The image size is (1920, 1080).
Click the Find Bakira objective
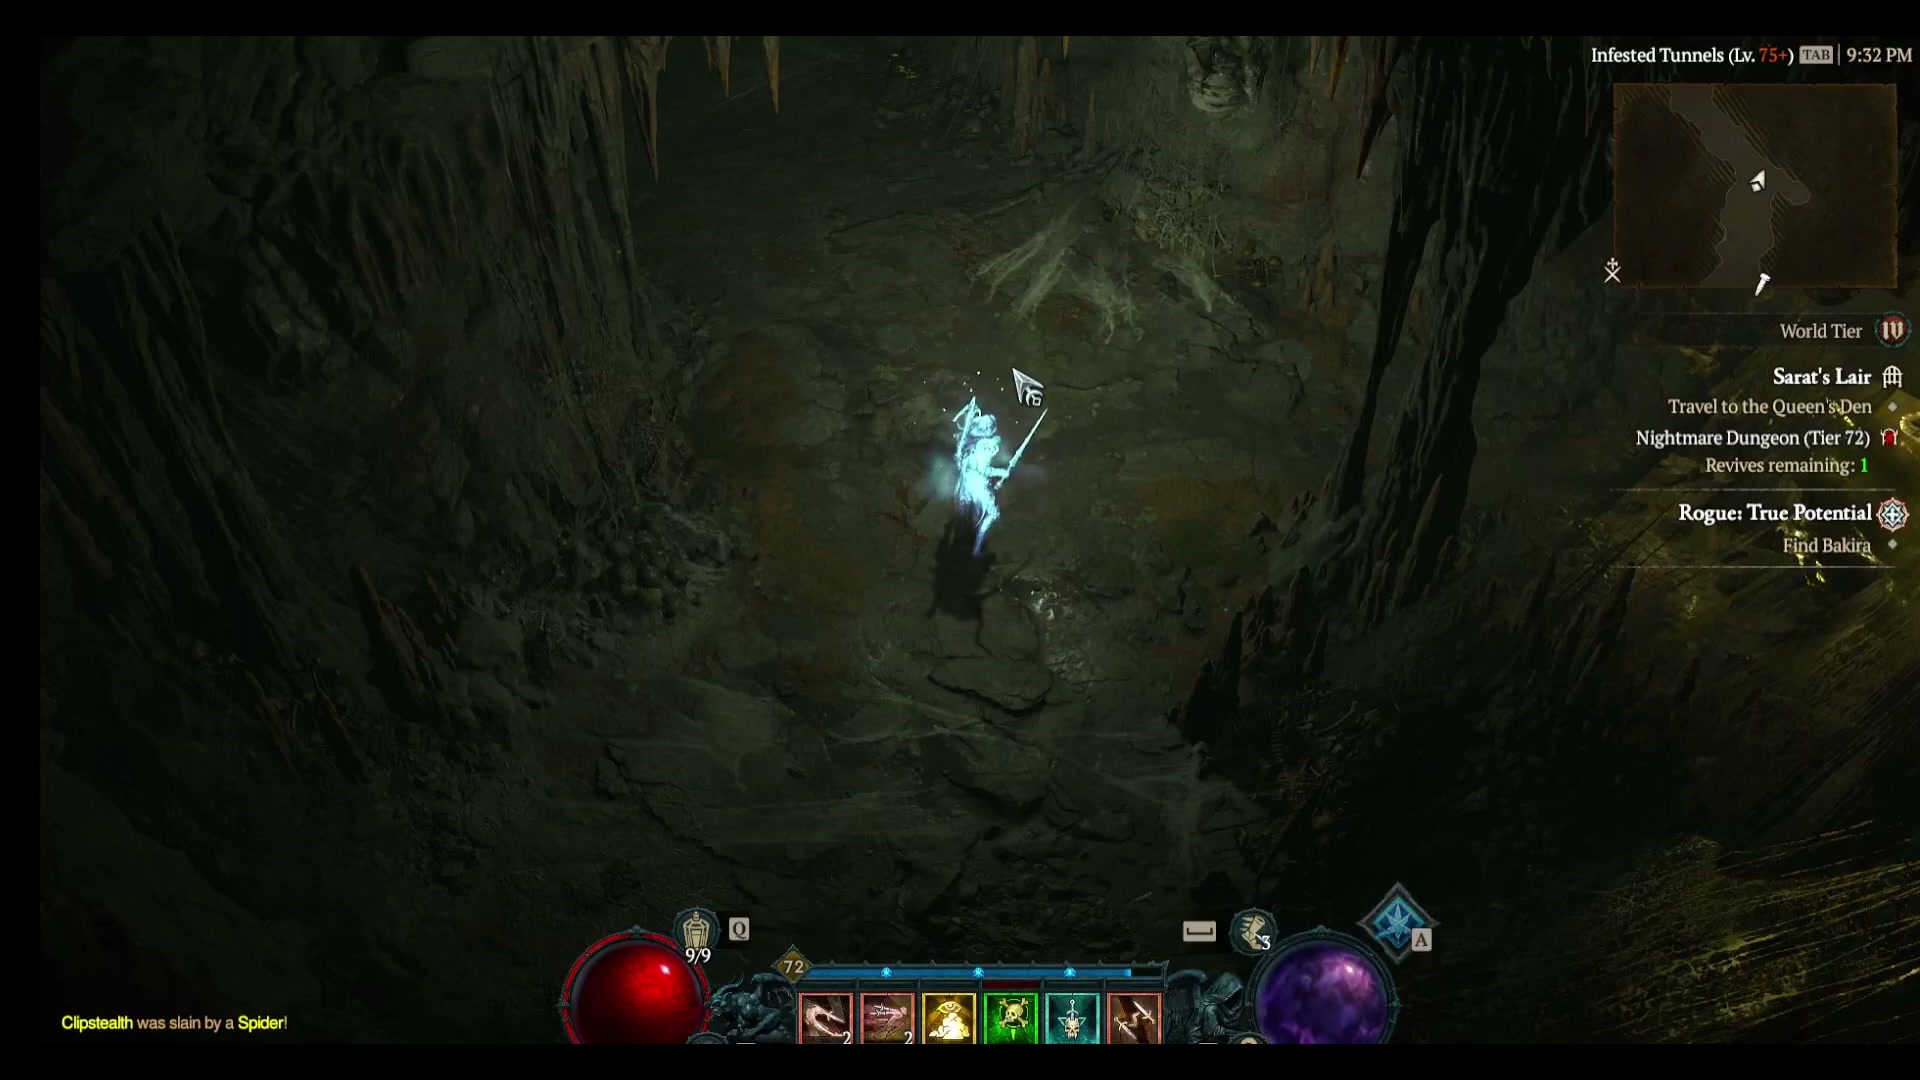[x=1826, y=546]
